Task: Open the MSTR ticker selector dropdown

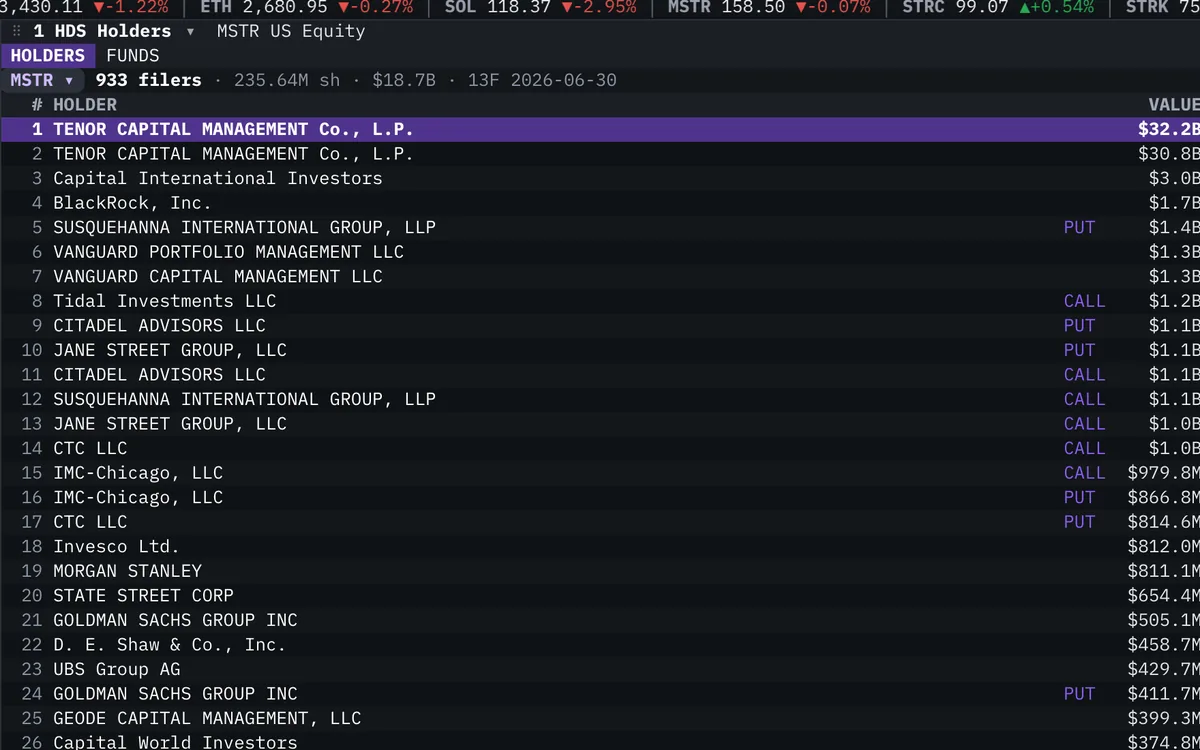Action: tap(42, 80)
